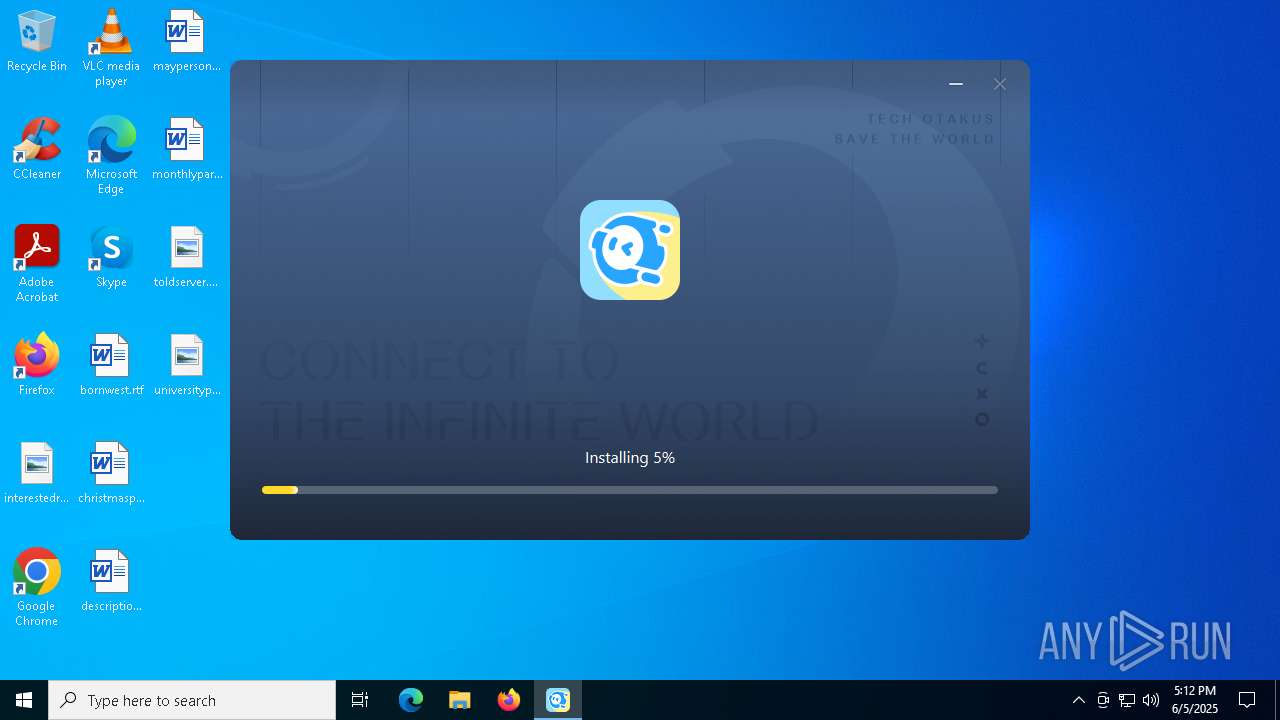This screenshot has width=1280, height=720.
Task: Open the CCleaner desktop shortcut
Action: pyautogui.click(x=37, y=150)
